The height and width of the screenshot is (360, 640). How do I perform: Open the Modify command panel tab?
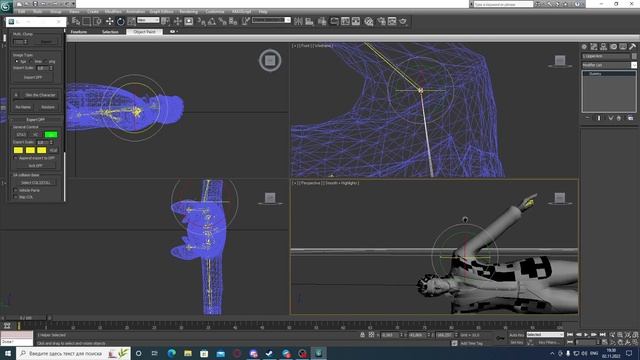(x=594, y=47)
